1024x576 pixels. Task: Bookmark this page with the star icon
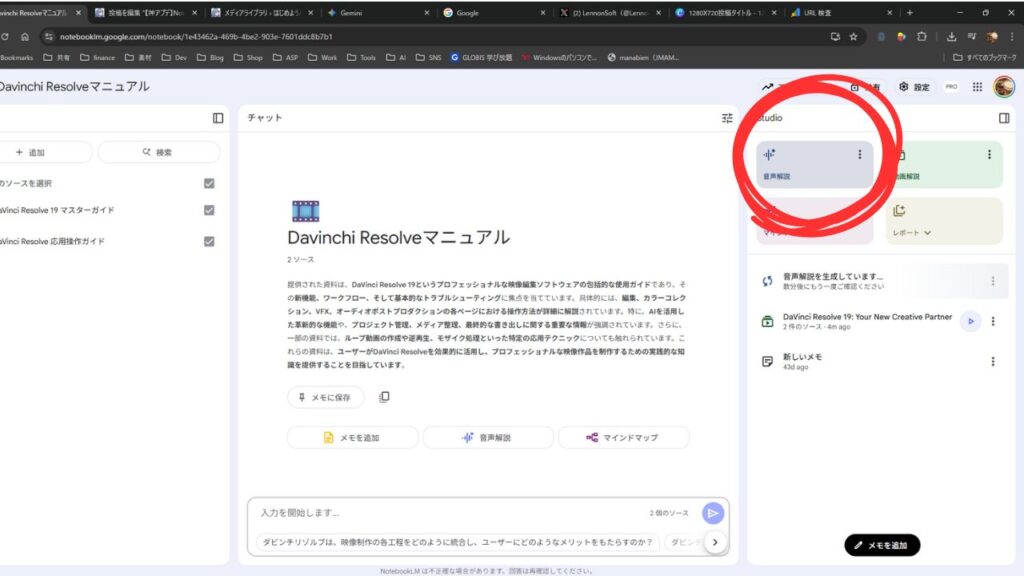(x=854, y=37)
